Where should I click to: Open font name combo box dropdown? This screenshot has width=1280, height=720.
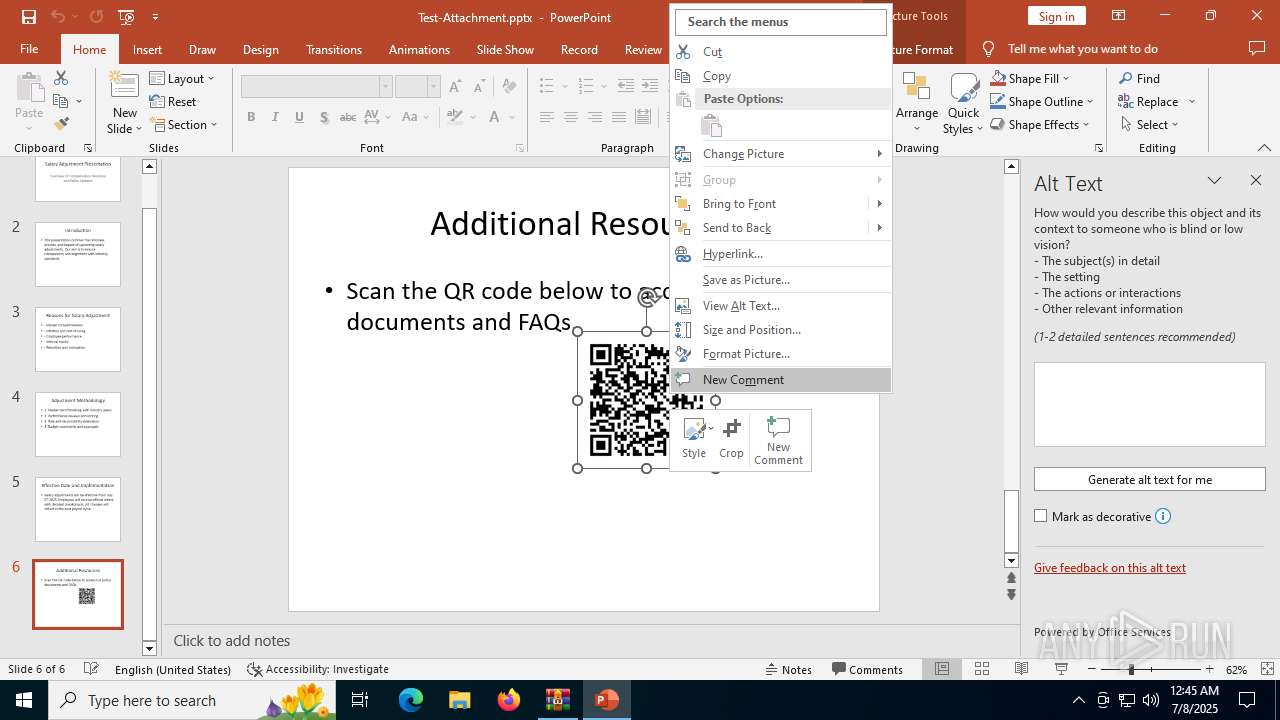(x=385, y=86)
